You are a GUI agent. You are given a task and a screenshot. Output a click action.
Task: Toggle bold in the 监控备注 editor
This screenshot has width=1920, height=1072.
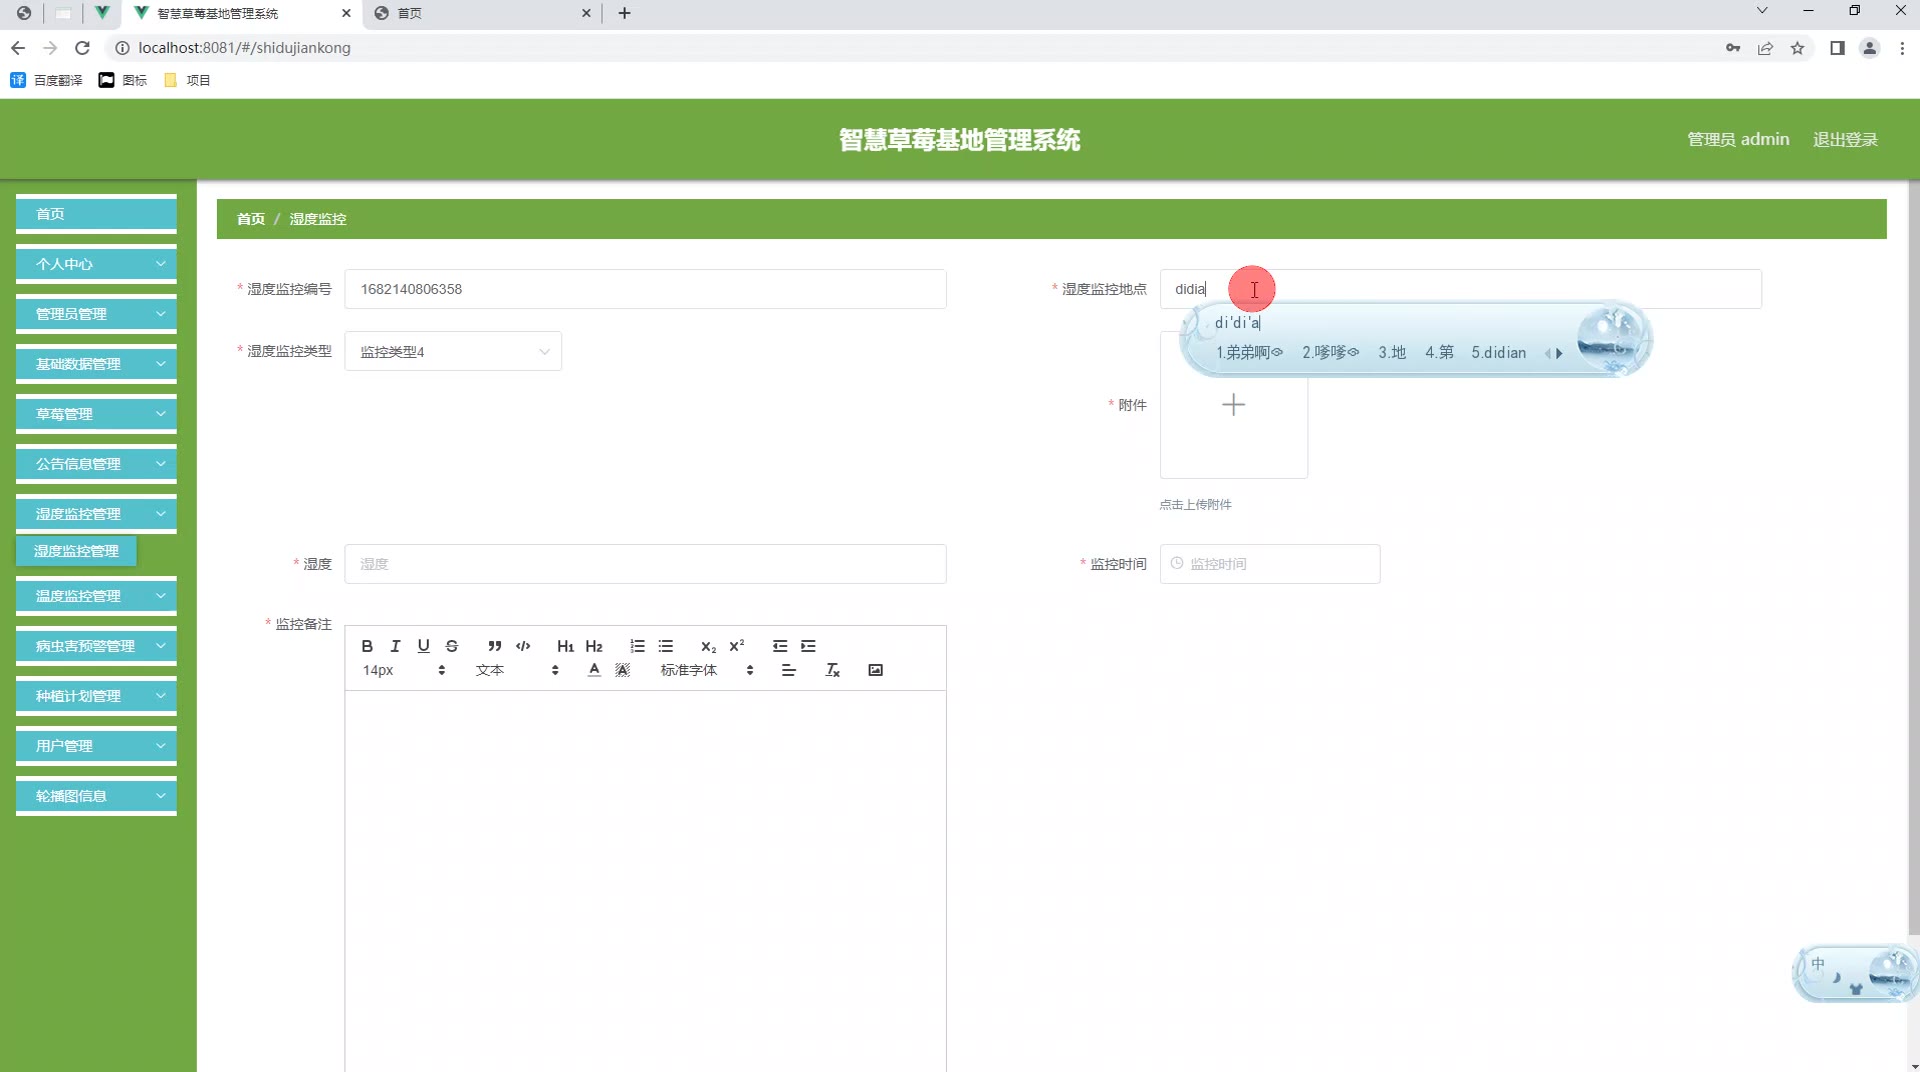pos(367,646)
